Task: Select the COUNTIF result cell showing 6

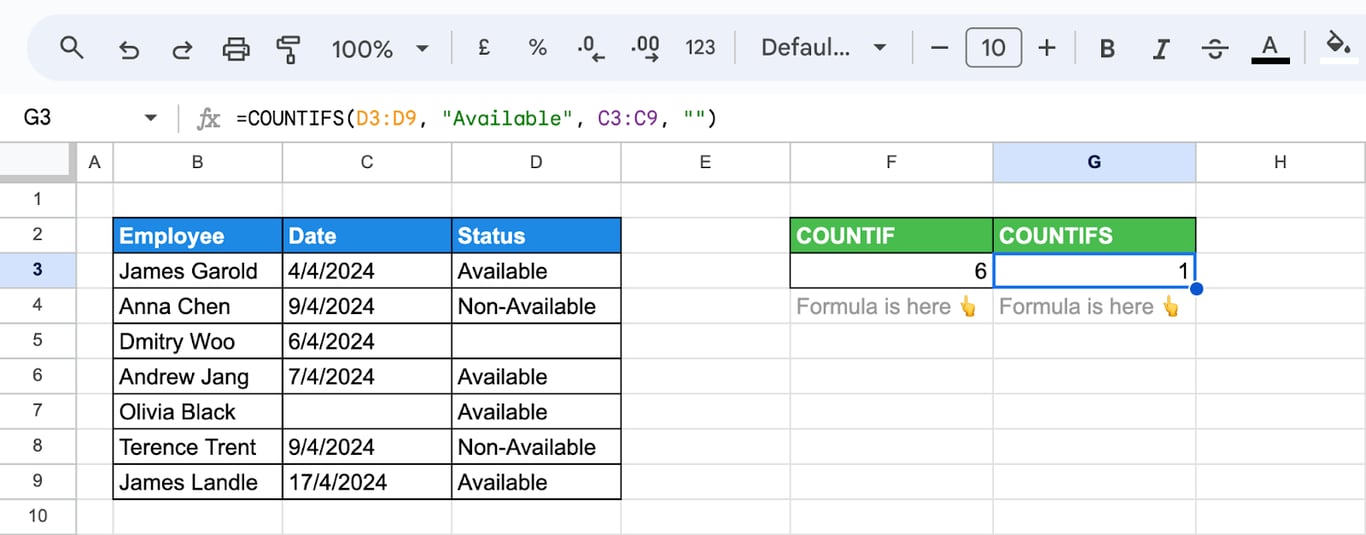Action: pos(891,271)
